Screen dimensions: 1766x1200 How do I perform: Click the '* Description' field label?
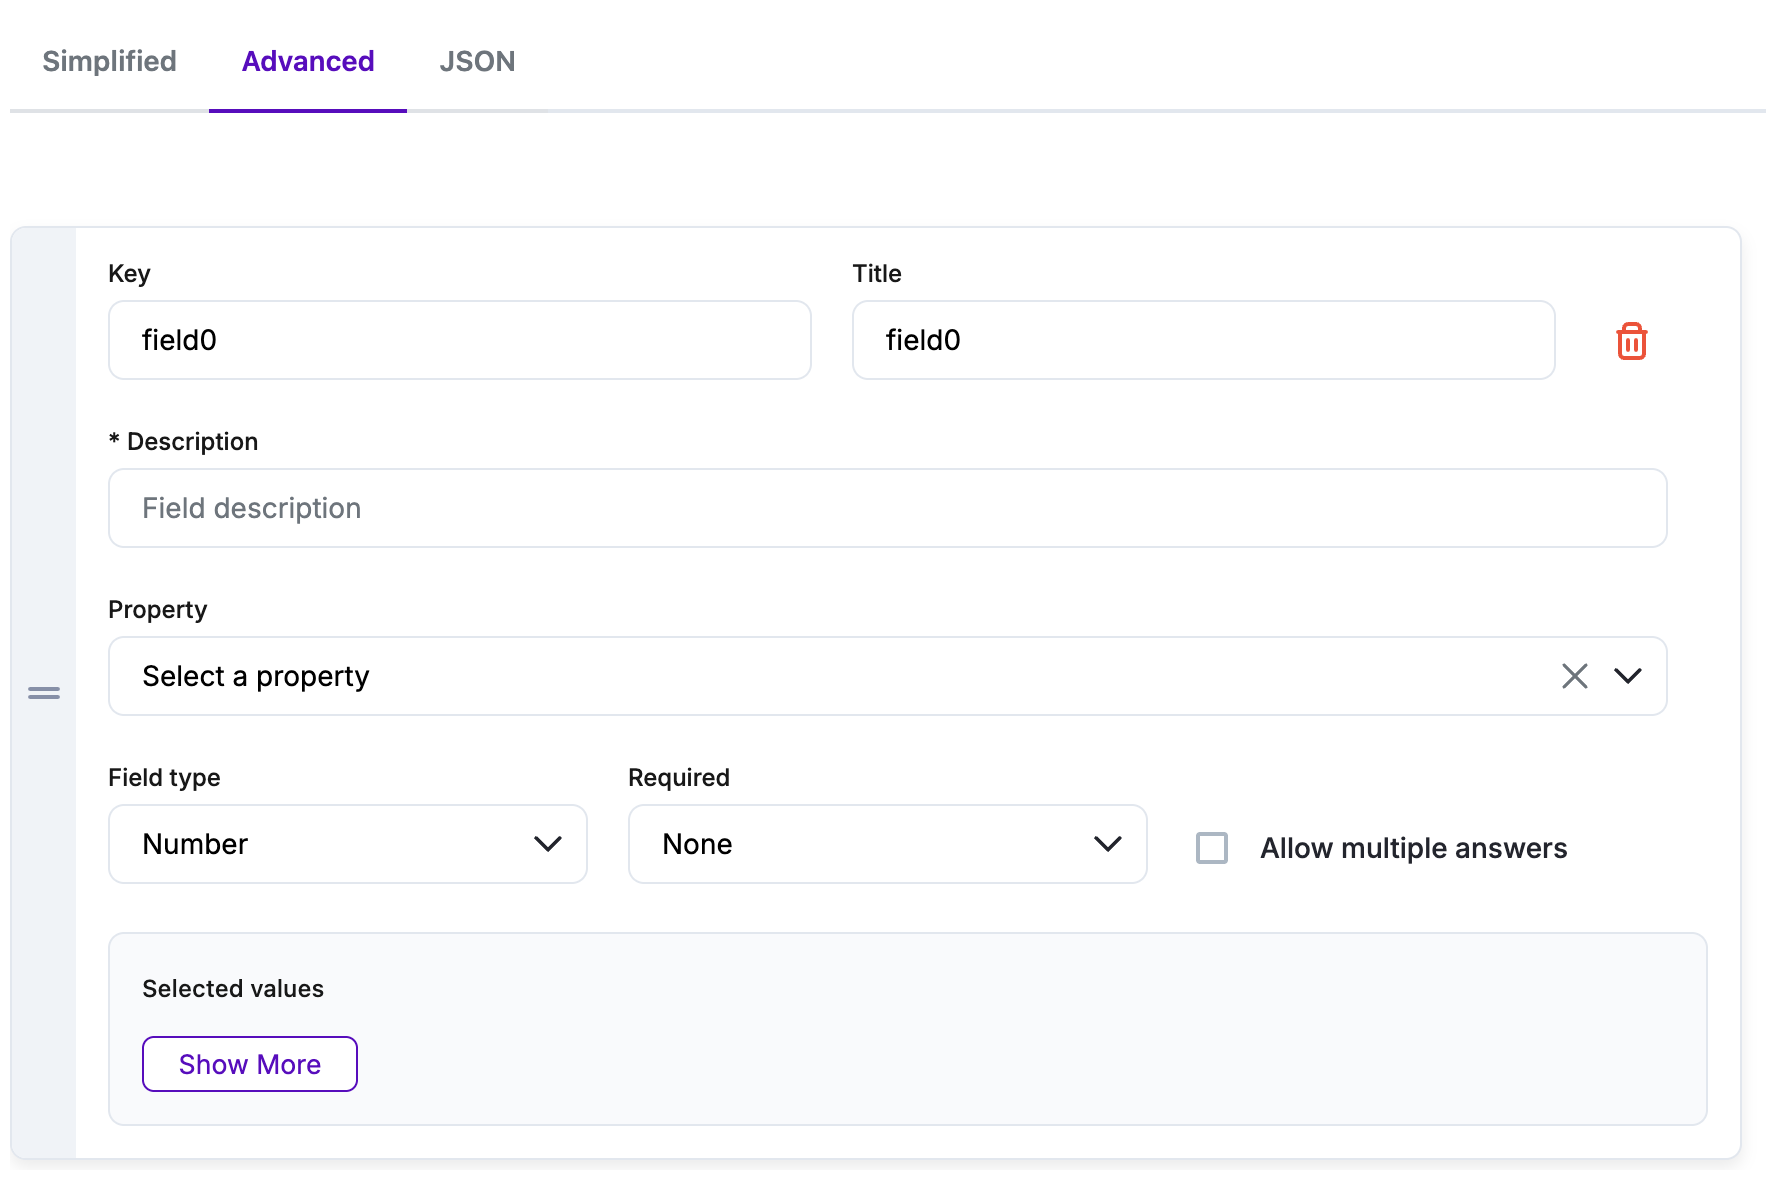(x=184, y=441)
